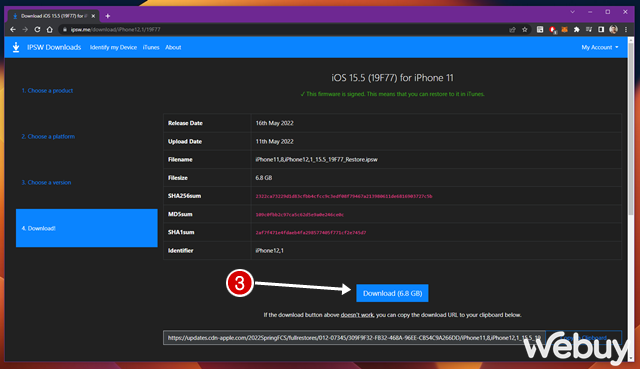Click the download URL text field
Image resolution: width=640 pixels, height=369 pixels.
pos(354,338)
